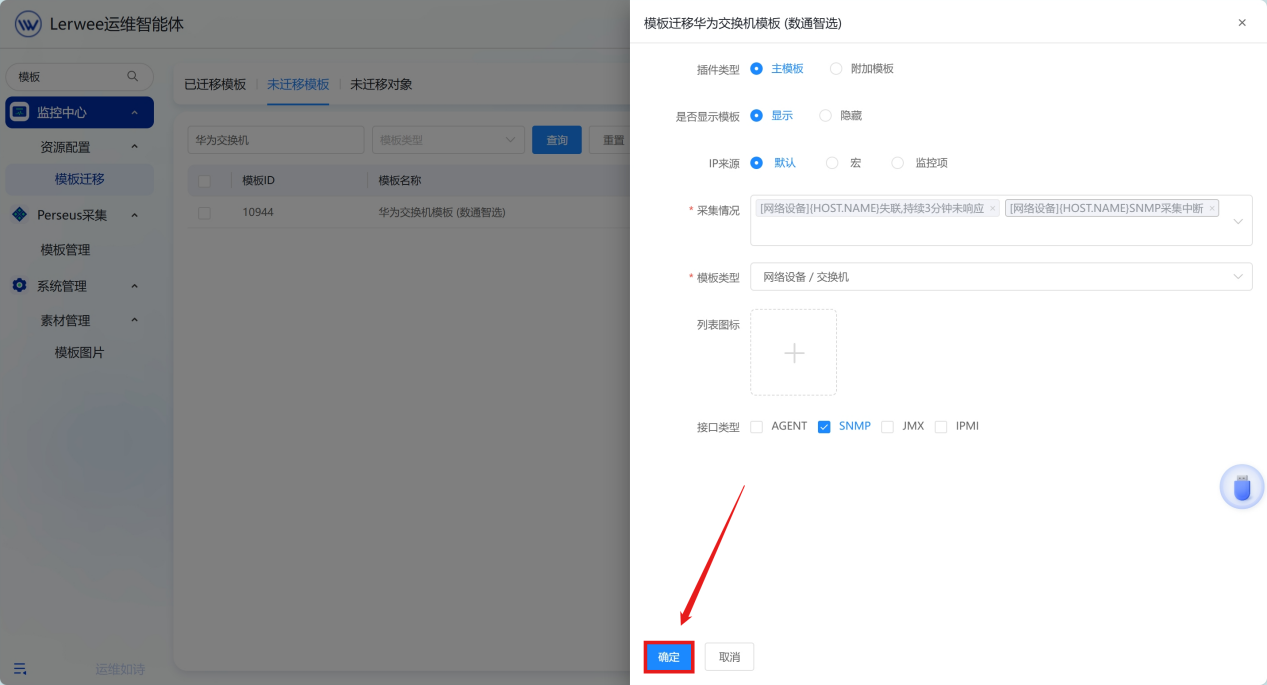Image resolution: width=1267 pixels, height=685 pixels.
Task: Open the 采集情况 multi-select dropdown arrow
Action: [x=1239, y=221]
